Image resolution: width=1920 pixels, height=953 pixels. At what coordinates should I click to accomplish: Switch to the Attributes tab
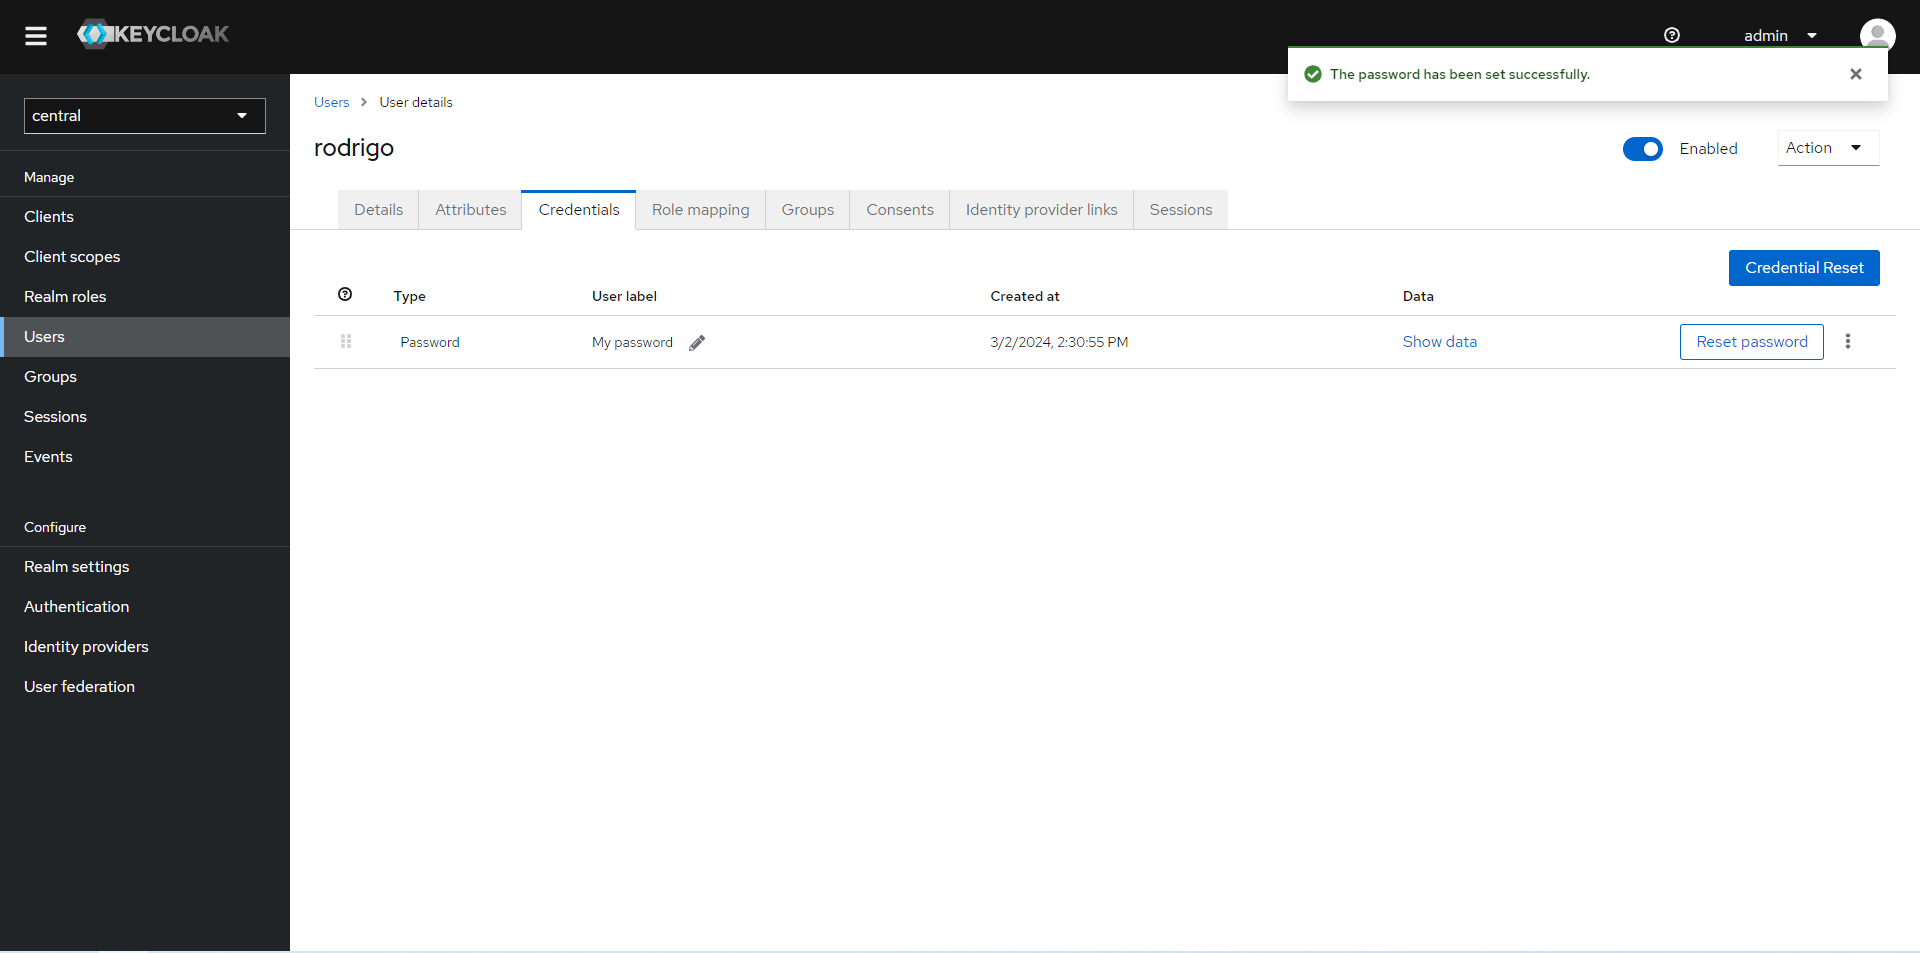click(x=470, y=210)
